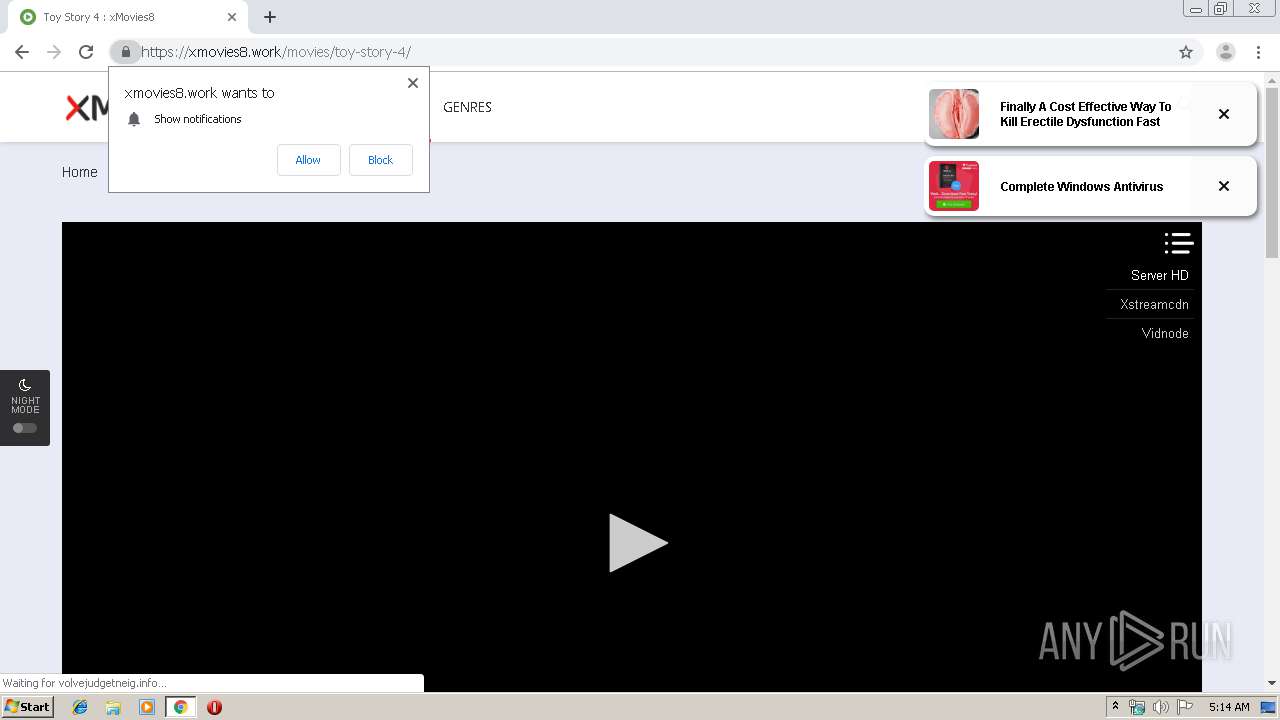Image resolution: width=1280 pixels, height=720 pixels.
Task: Play the video with the center play button
Action: [637, 543]
